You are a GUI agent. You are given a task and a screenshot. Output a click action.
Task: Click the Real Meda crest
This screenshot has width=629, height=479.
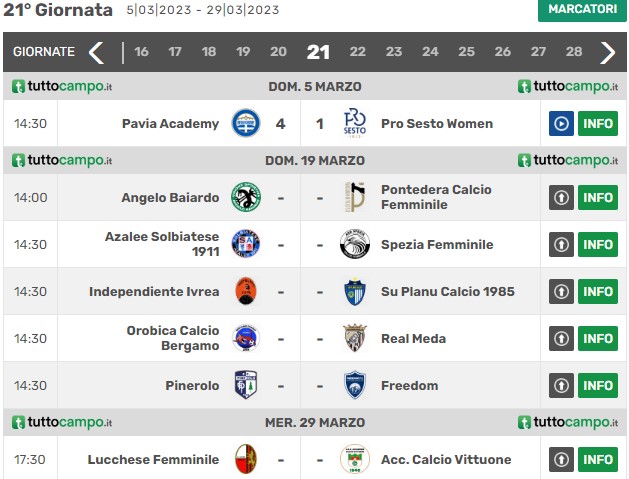point(355,338)
